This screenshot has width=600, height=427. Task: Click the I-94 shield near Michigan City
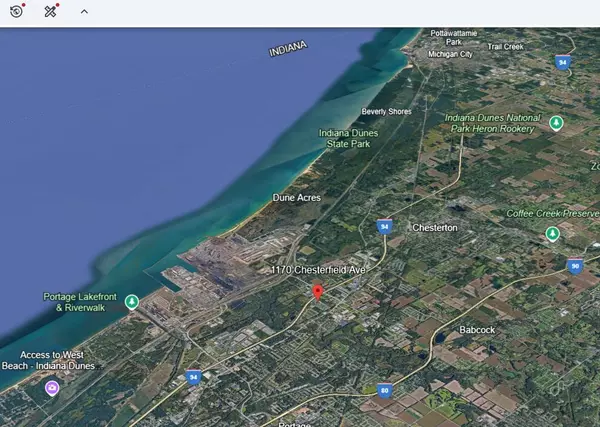563,61
